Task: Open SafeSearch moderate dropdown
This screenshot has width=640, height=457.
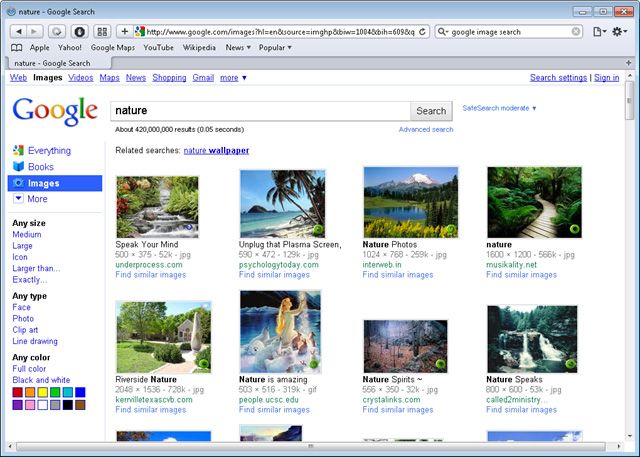Action: 499,108
